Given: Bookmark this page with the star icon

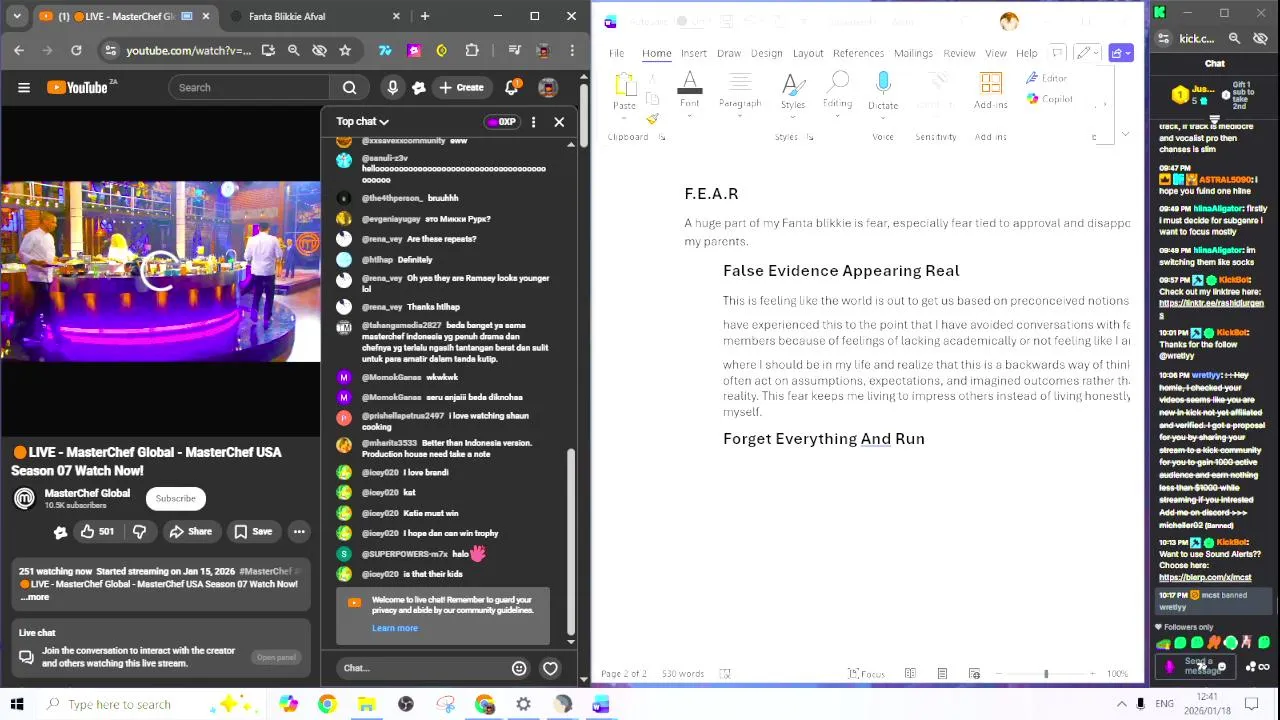Looking at the screenshot, I should (x=345, y=50).
